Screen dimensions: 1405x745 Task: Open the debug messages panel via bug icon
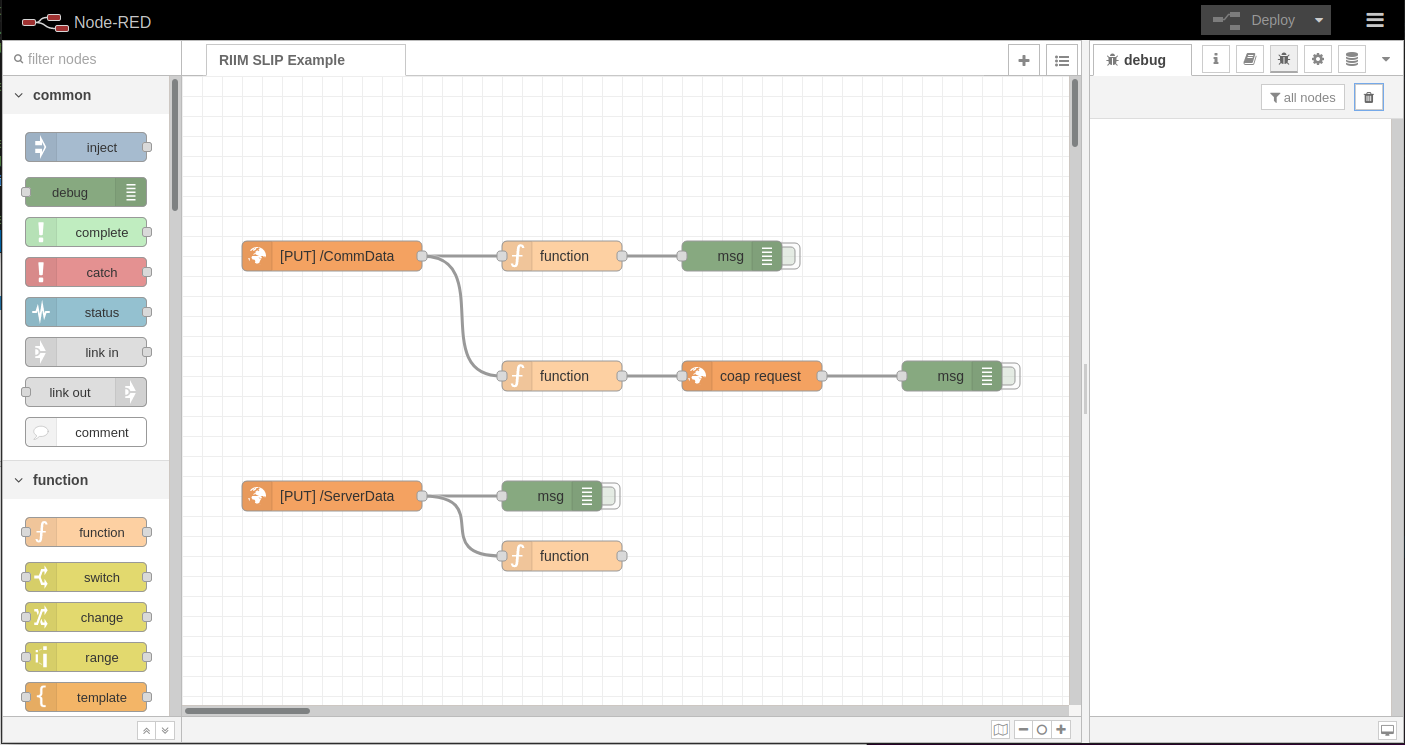click(1283, 59)
